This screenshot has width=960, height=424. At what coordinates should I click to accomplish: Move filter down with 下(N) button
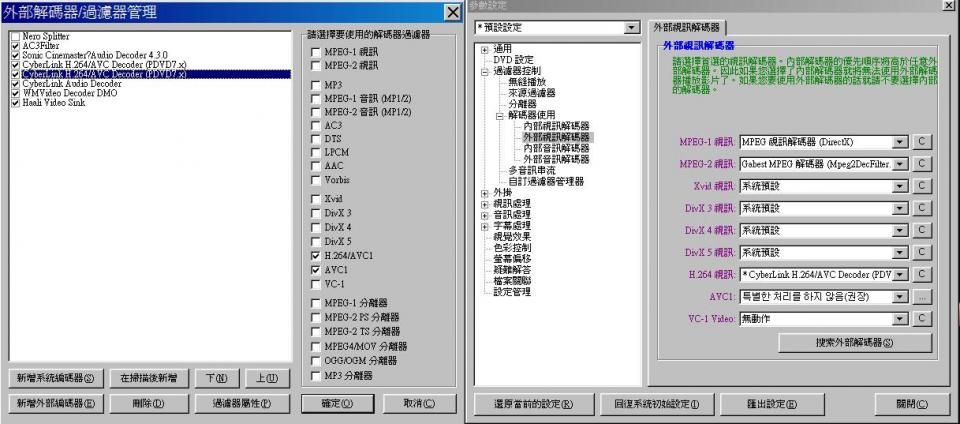217,378
